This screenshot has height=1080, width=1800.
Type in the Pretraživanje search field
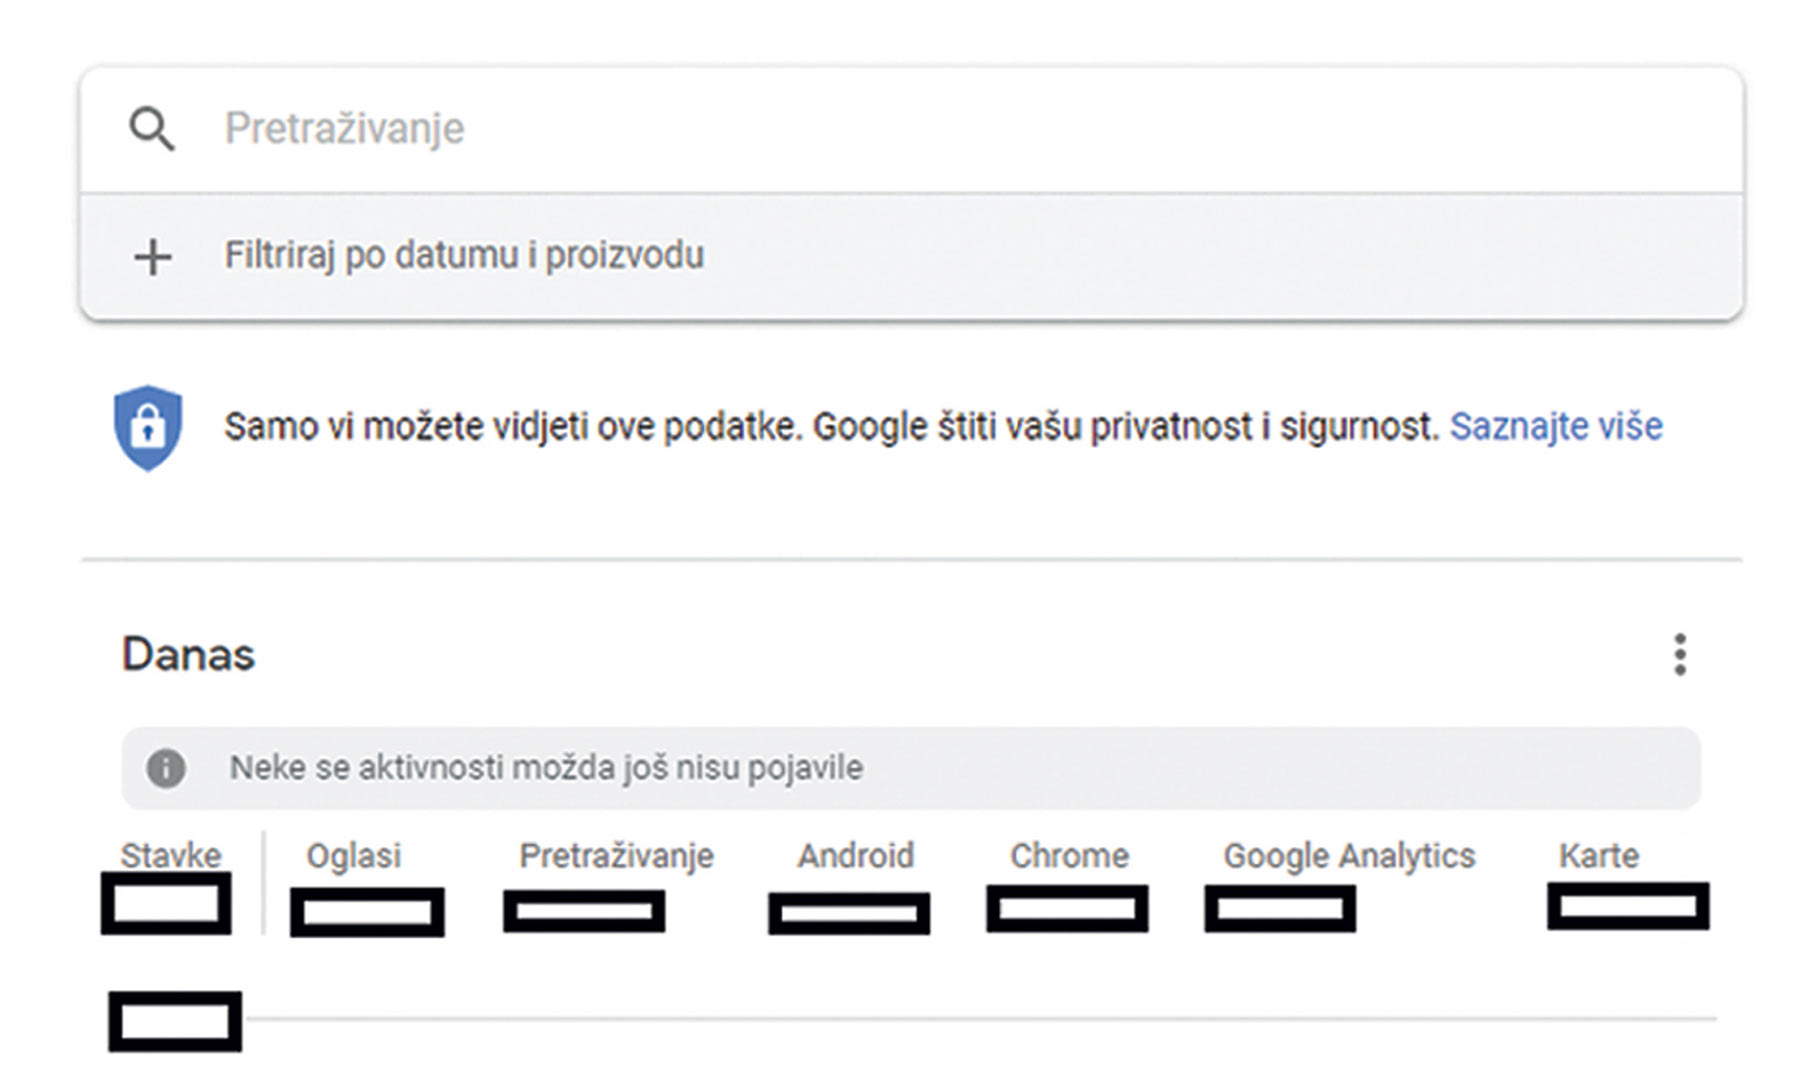[x=900, y=129]
